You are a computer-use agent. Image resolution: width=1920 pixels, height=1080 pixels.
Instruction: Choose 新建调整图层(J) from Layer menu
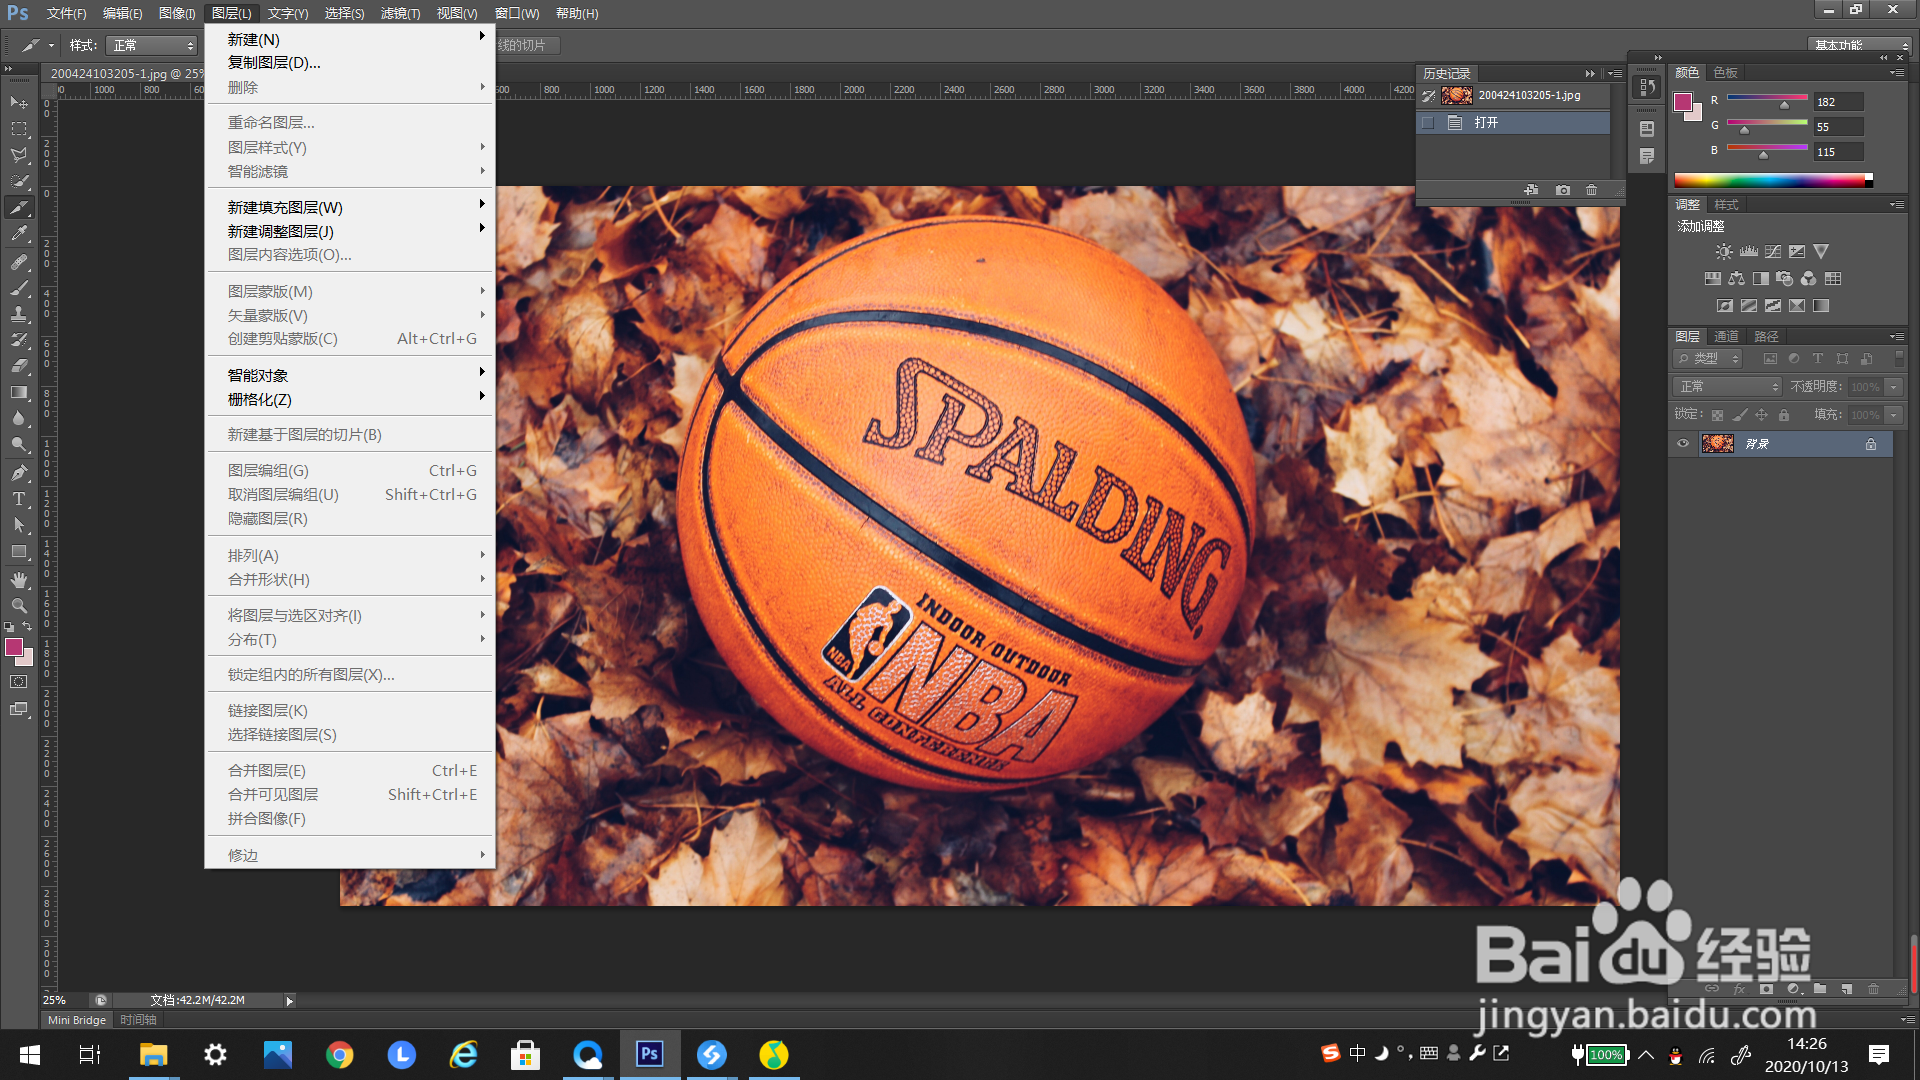click(281, 231)
